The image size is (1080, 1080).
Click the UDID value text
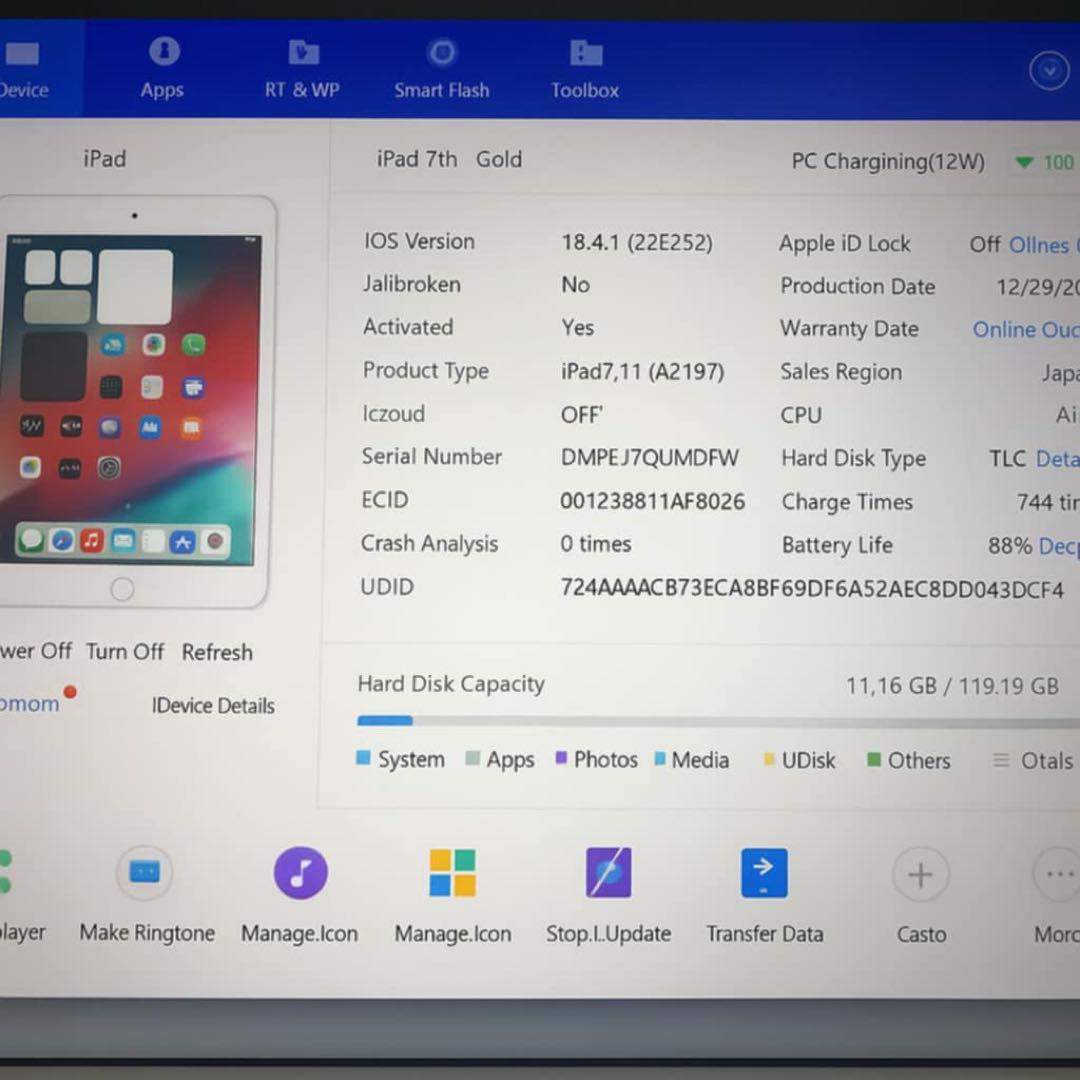tap(812, 589)
